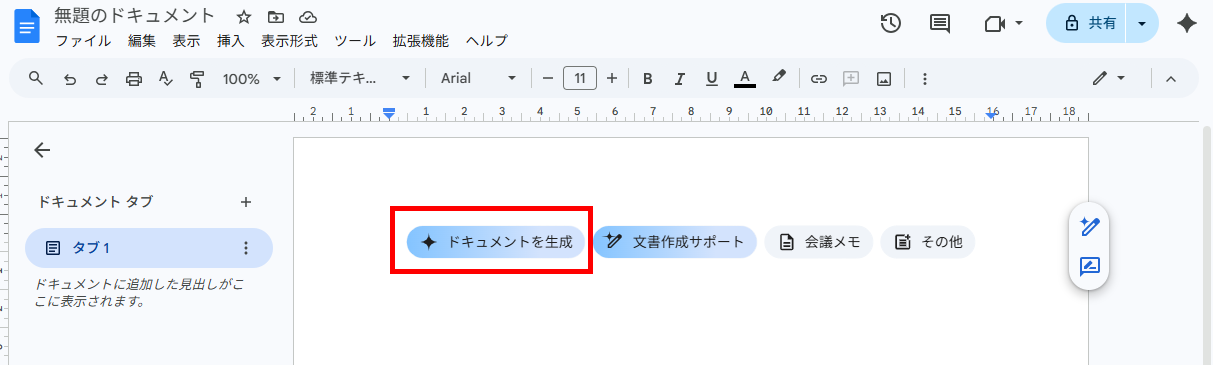This screenshot has width=1213, height=365.
Task: Click the move to folder icon
Action: point(276,17)
